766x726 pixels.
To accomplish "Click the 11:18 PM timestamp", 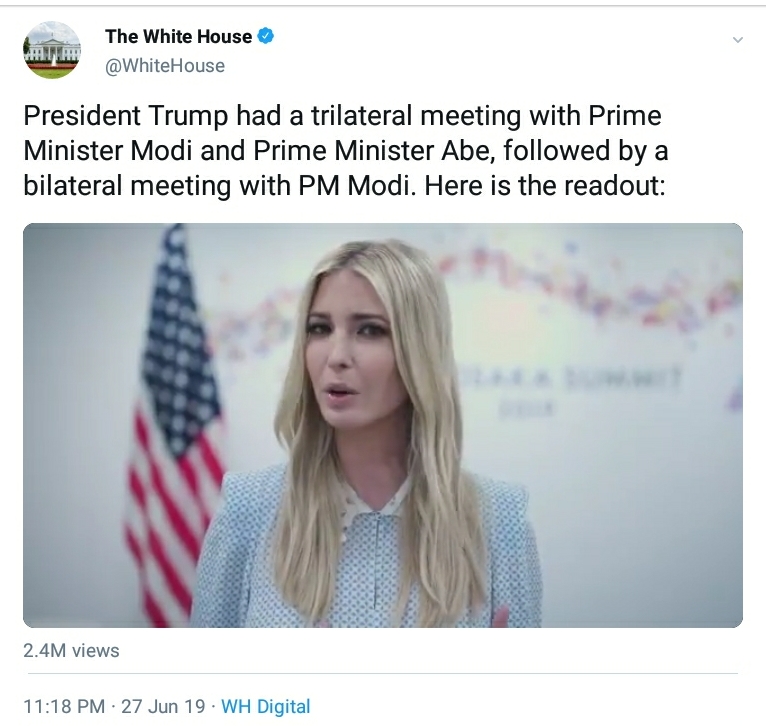I will [64, 706].
